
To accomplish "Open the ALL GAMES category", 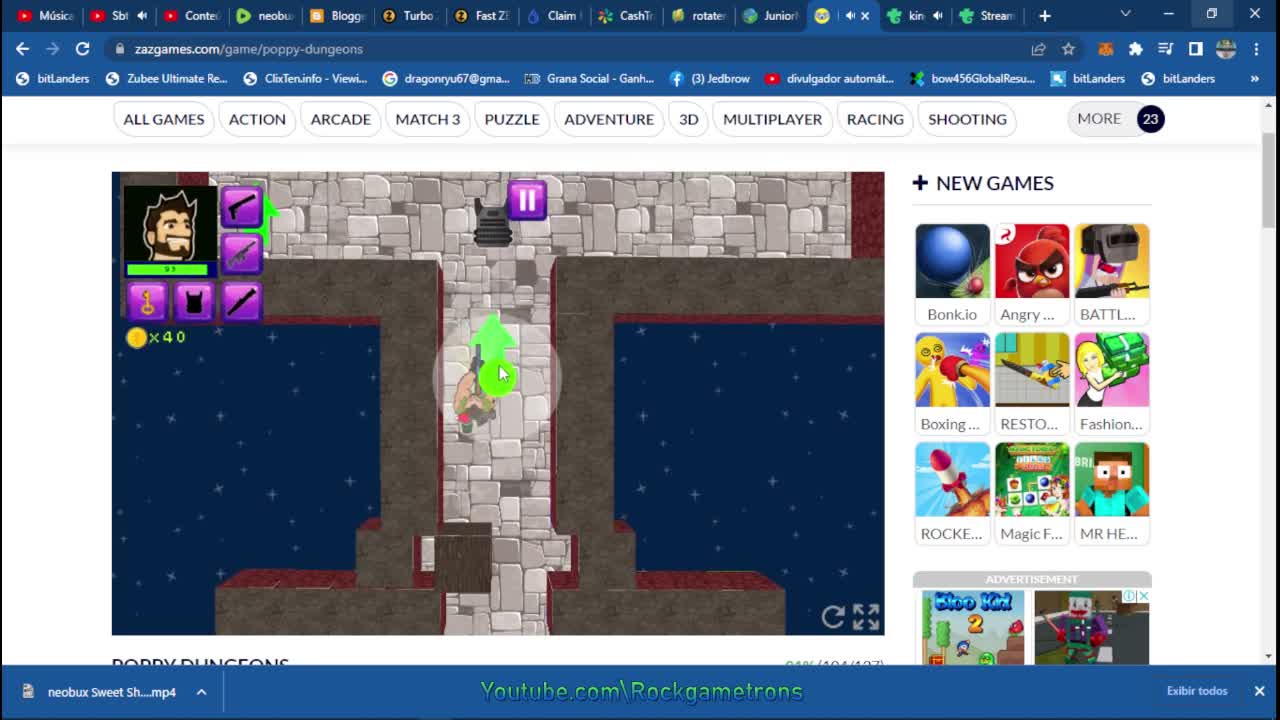I will [164, 119].
